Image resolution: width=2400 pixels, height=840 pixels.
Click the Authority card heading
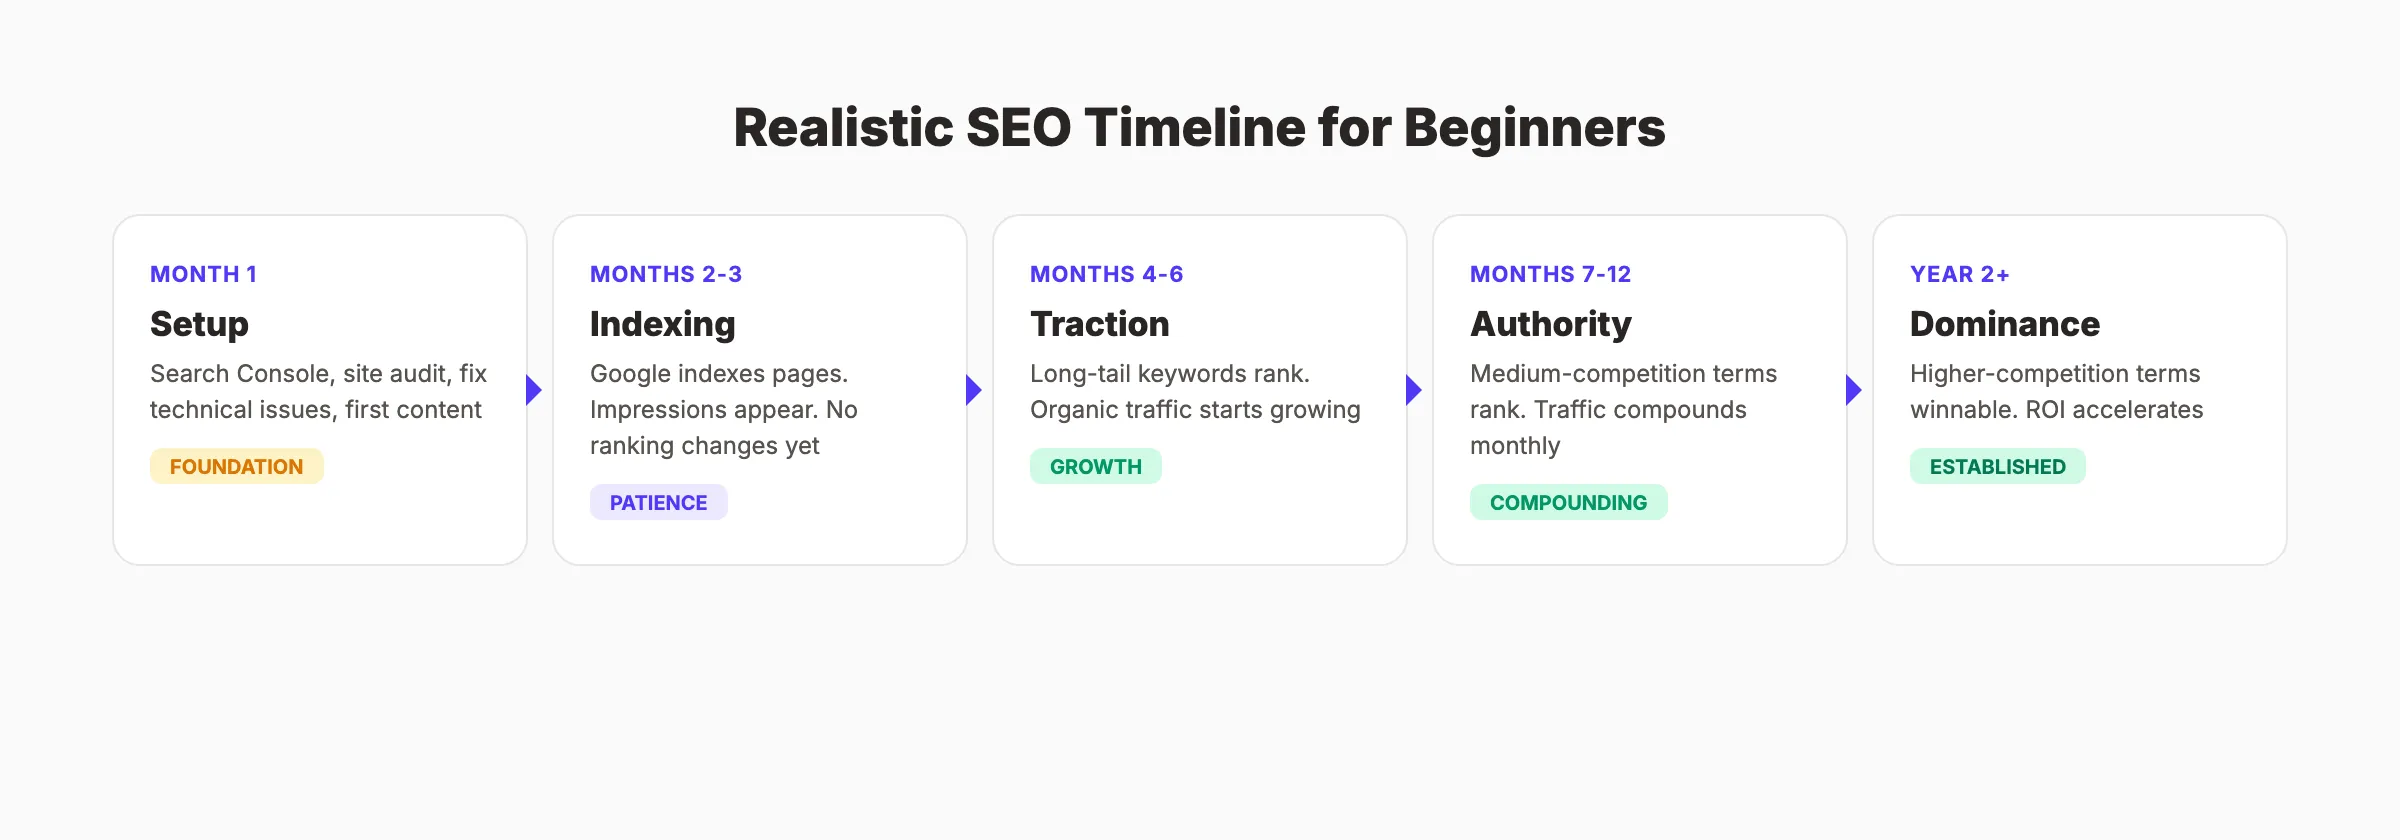(1550, 324)
